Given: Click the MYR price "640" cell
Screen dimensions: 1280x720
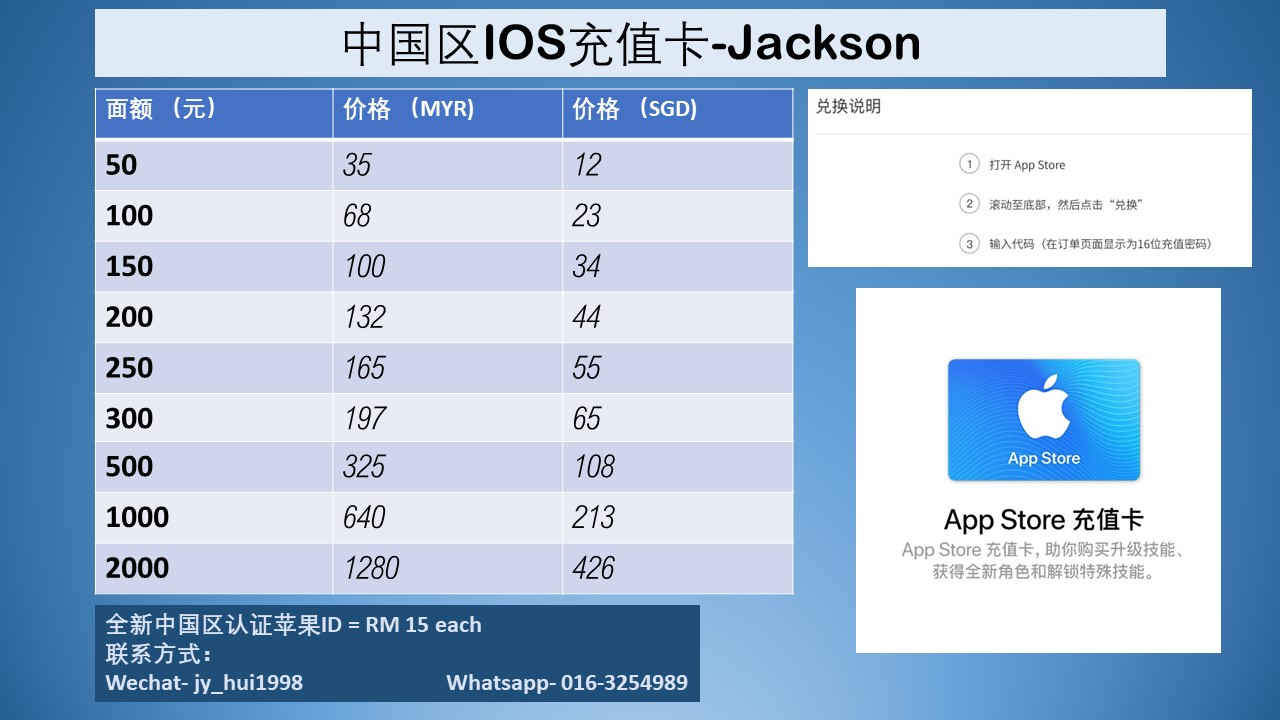Looking at the screenshot, I should point(448,517).
